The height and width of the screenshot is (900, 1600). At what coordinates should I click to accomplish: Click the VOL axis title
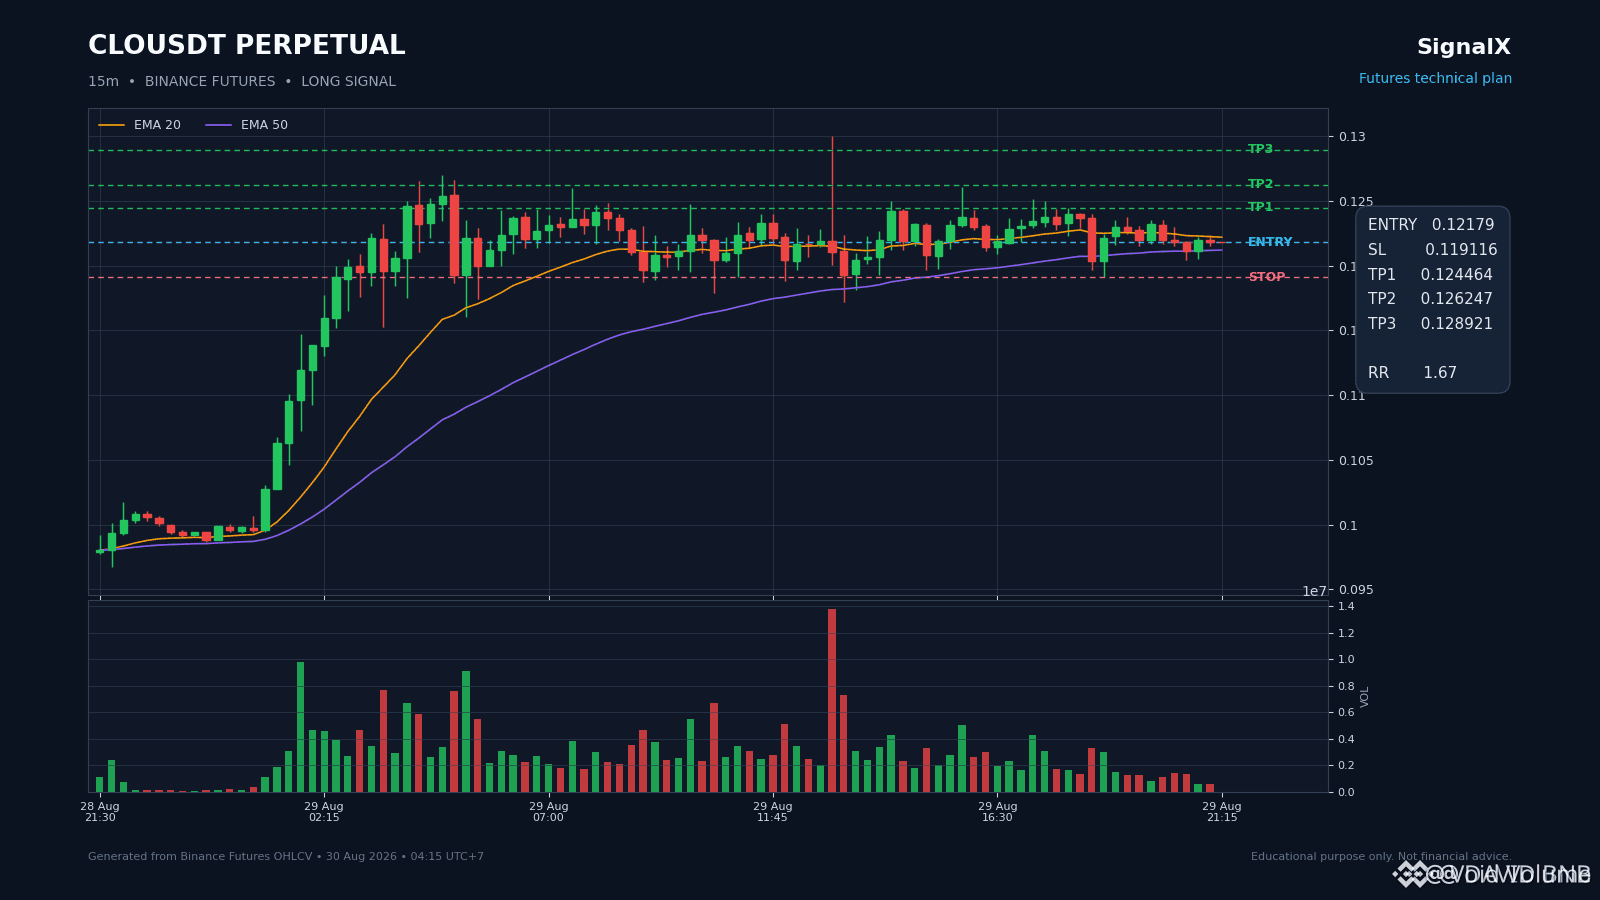click(1365, 697)
